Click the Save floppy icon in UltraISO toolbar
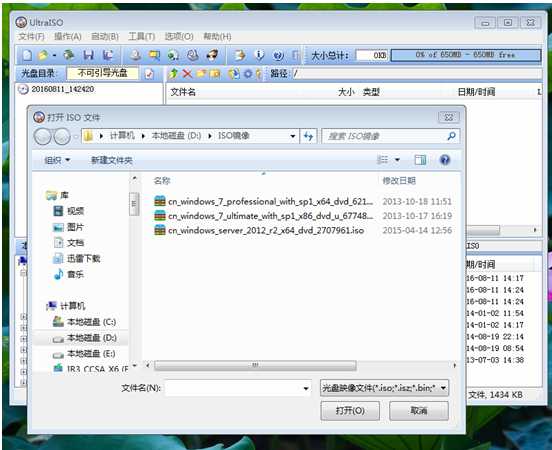The height and width of the screenshot is (450, 552). tap(88, 55)
